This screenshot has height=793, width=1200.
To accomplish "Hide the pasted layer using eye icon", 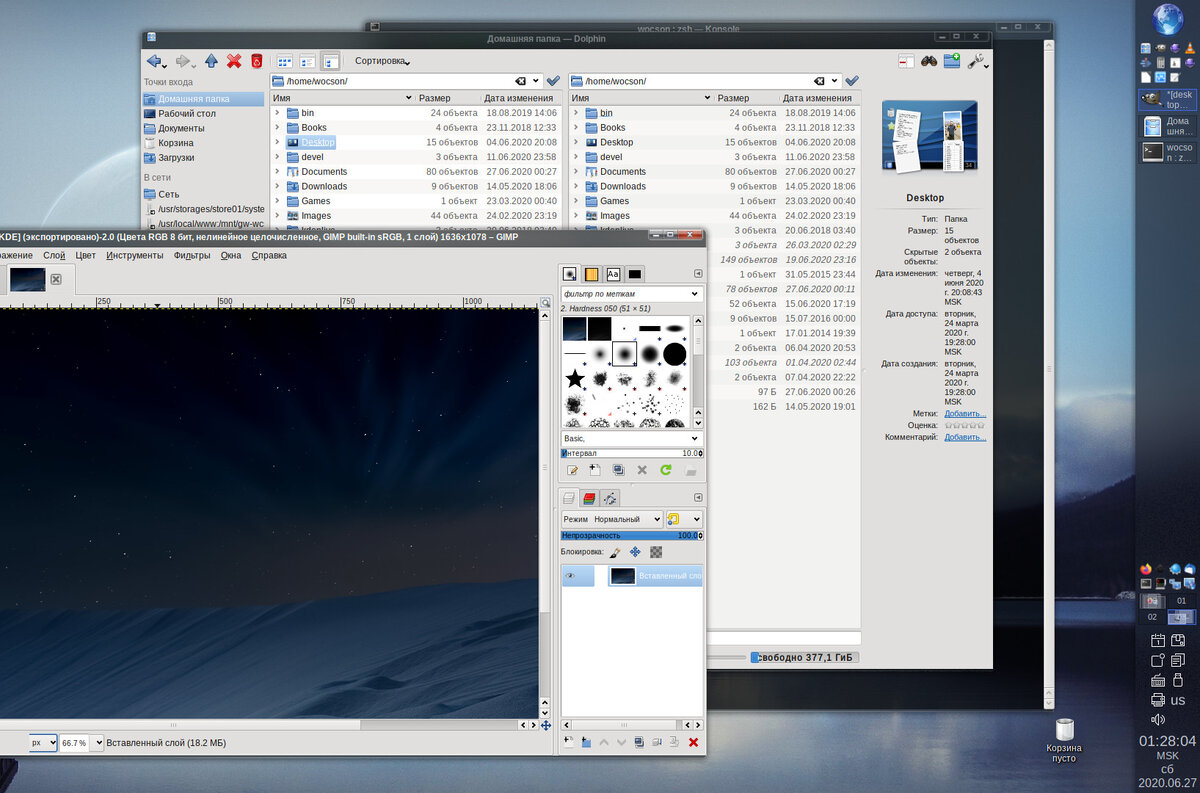I will (570, 576).
